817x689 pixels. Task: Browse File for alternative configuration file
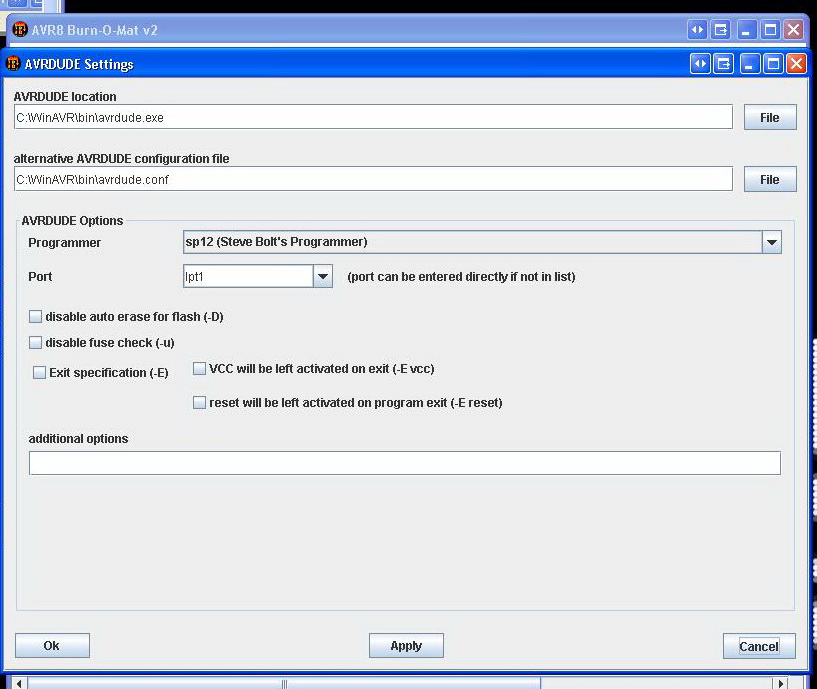pyautogui.click(x=770, y=179)
